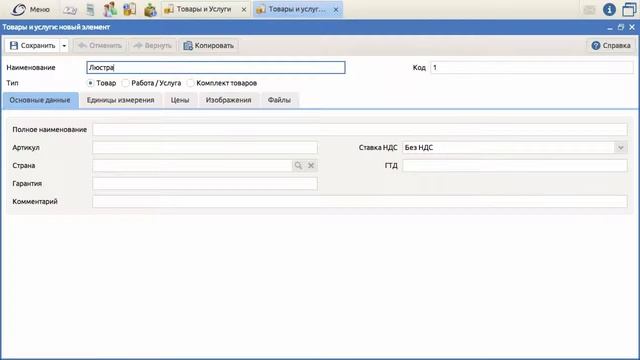Open the blue info icon

(609, 9)
